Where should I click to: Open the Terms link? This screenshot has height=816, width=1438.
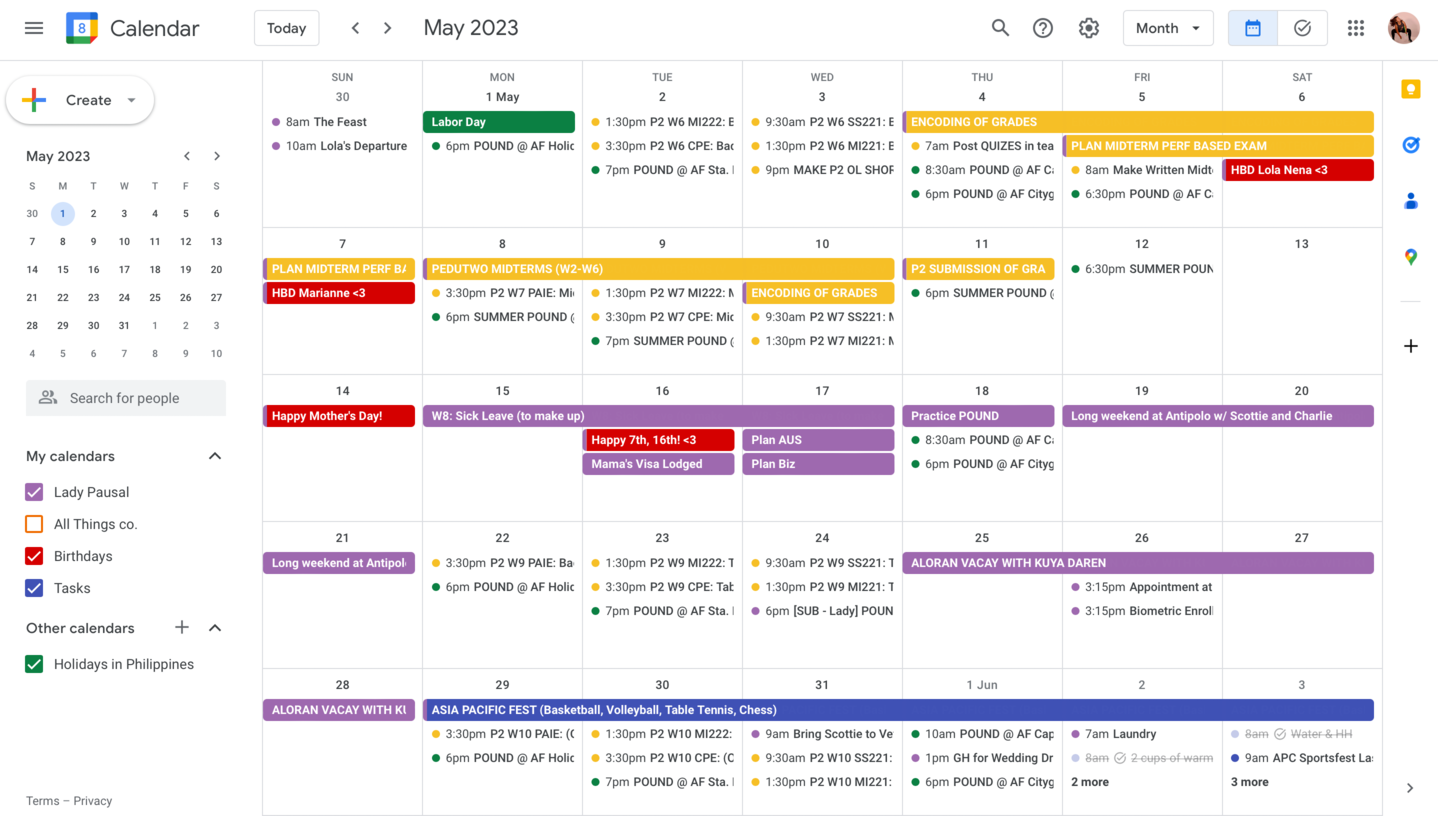[x=43, y=801]
